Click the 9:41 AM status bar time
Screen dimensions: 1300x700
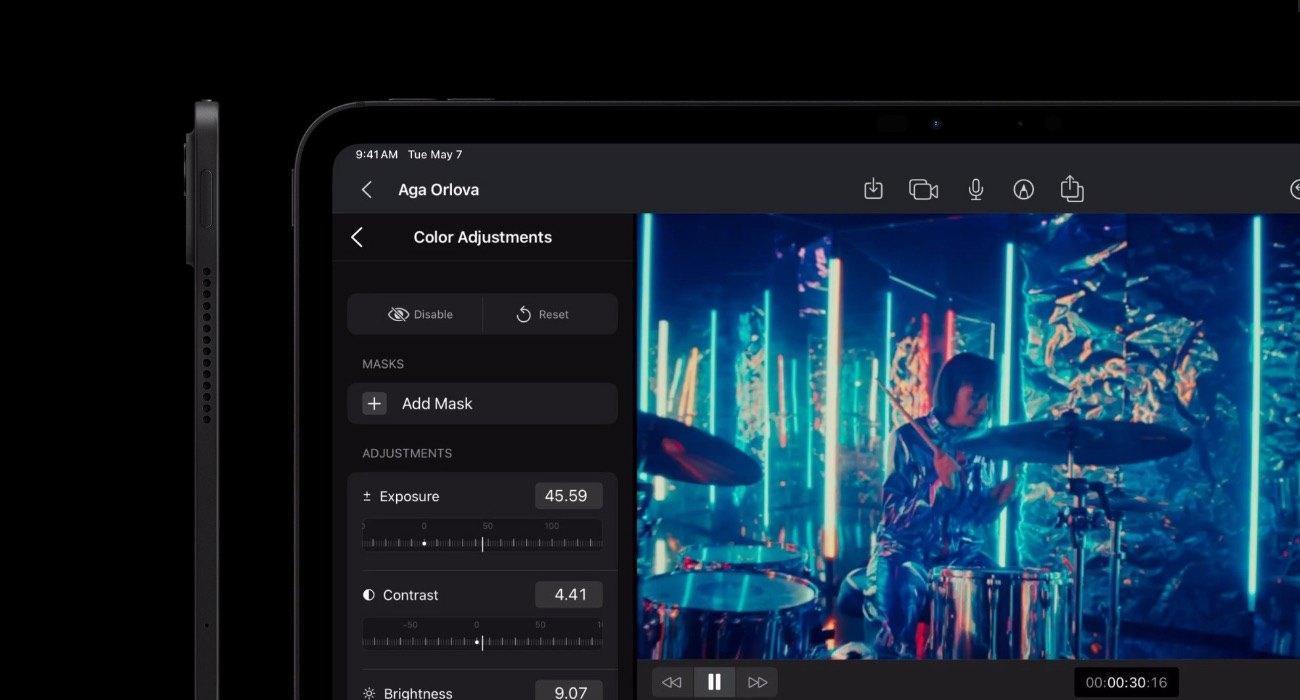coord(377,155)
